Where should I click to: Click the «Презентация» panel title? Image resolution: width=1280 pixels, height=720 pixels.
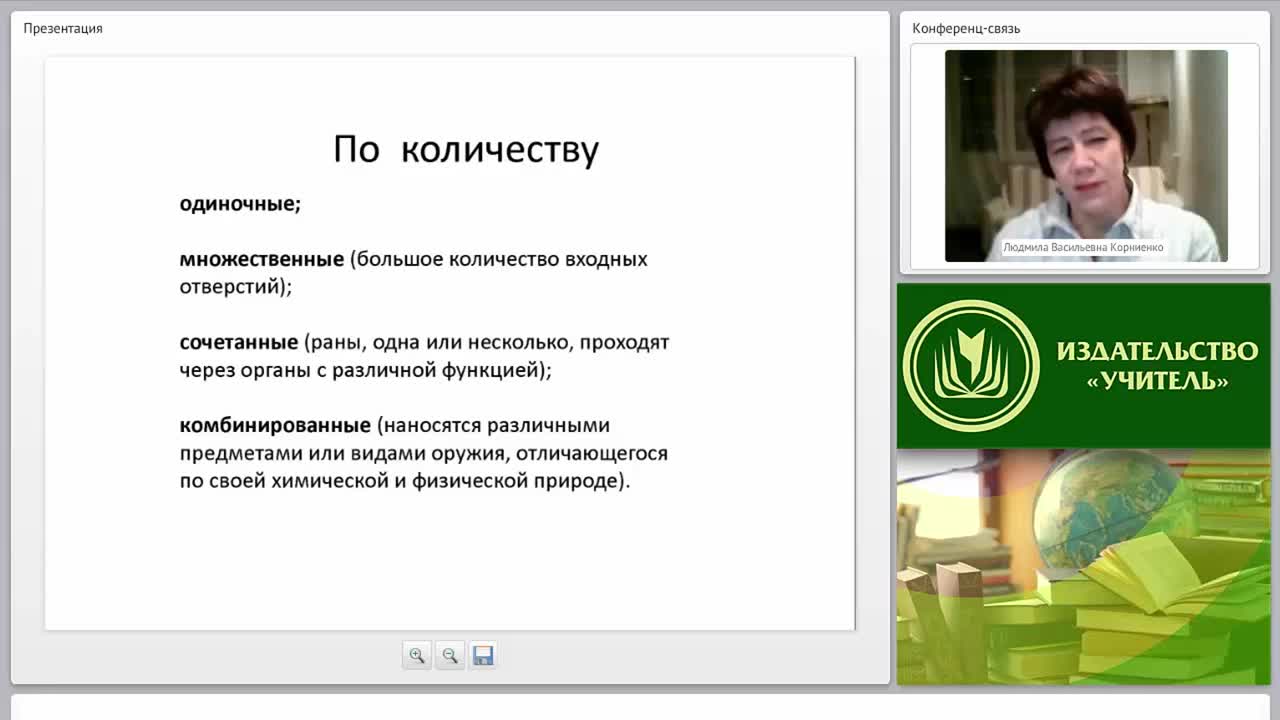pyautogui.click(x=63, y=28)
